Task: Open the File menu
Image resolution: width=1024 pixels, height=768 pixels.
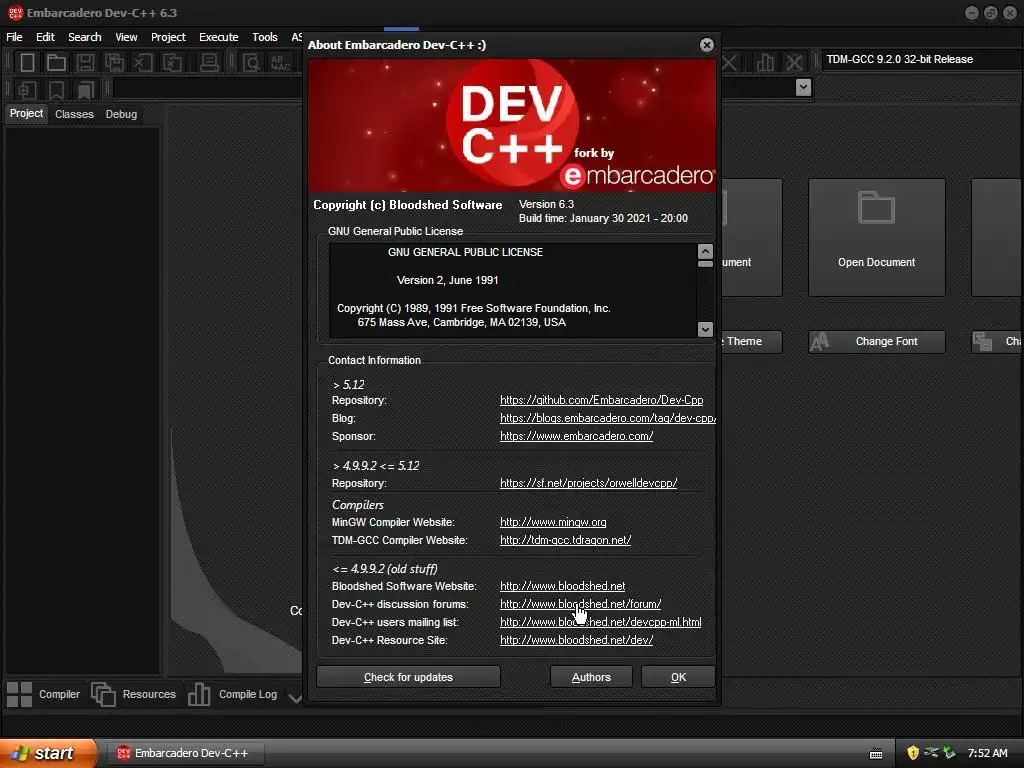Action: click(x=14, y=37)
